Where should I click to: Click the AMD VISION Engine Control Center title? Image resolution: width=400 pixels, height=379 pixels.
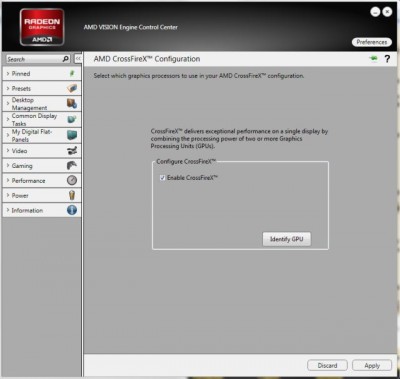click(131, 27)
